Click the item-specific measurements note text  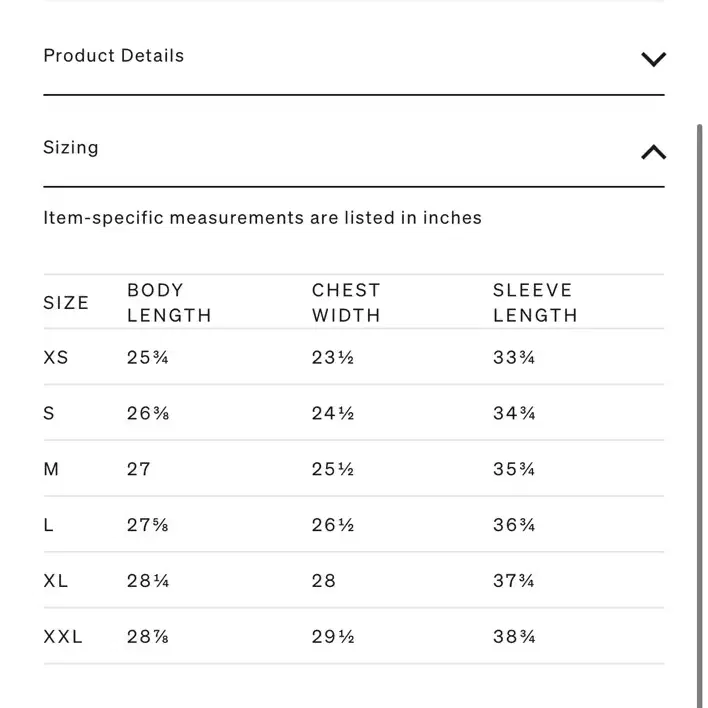(x=262, y=218)
